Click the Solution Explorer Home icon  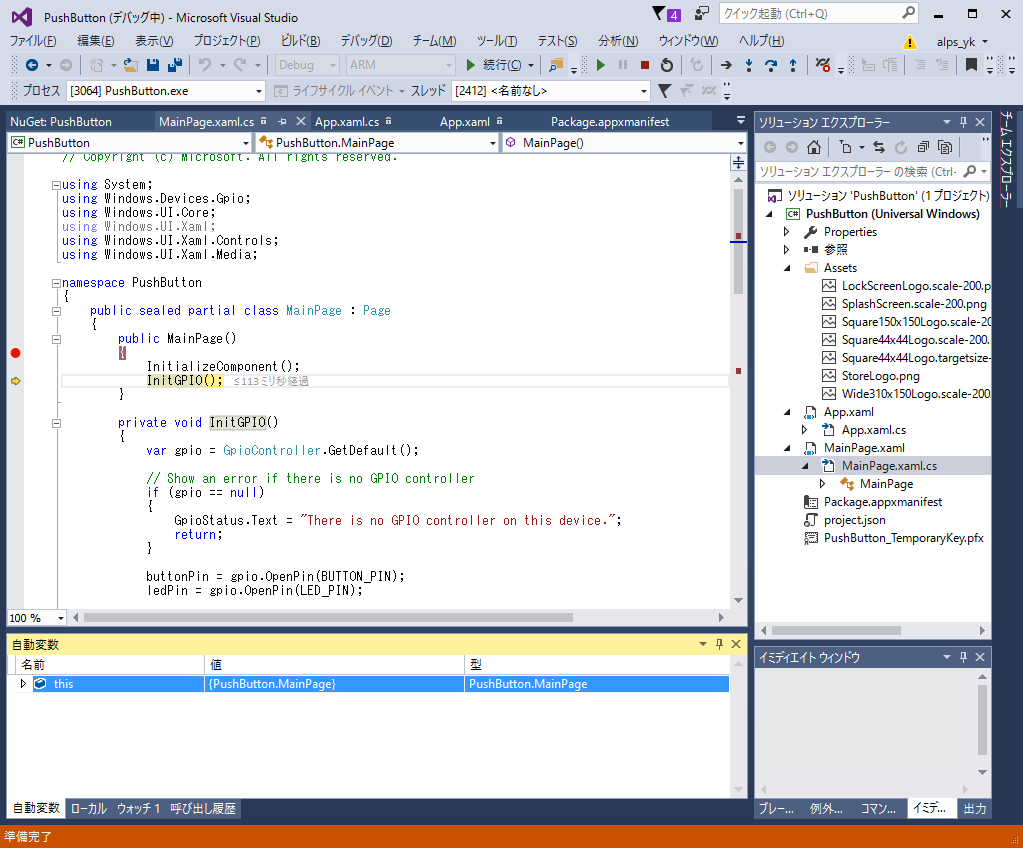[814, 147]
